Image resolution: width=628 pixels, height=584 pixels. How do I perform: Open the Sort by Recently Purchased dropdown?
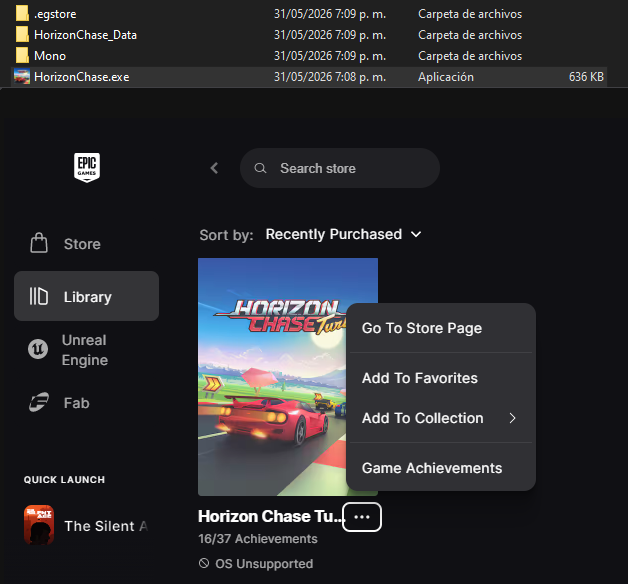pyautogui.click(x=343, y=234)
